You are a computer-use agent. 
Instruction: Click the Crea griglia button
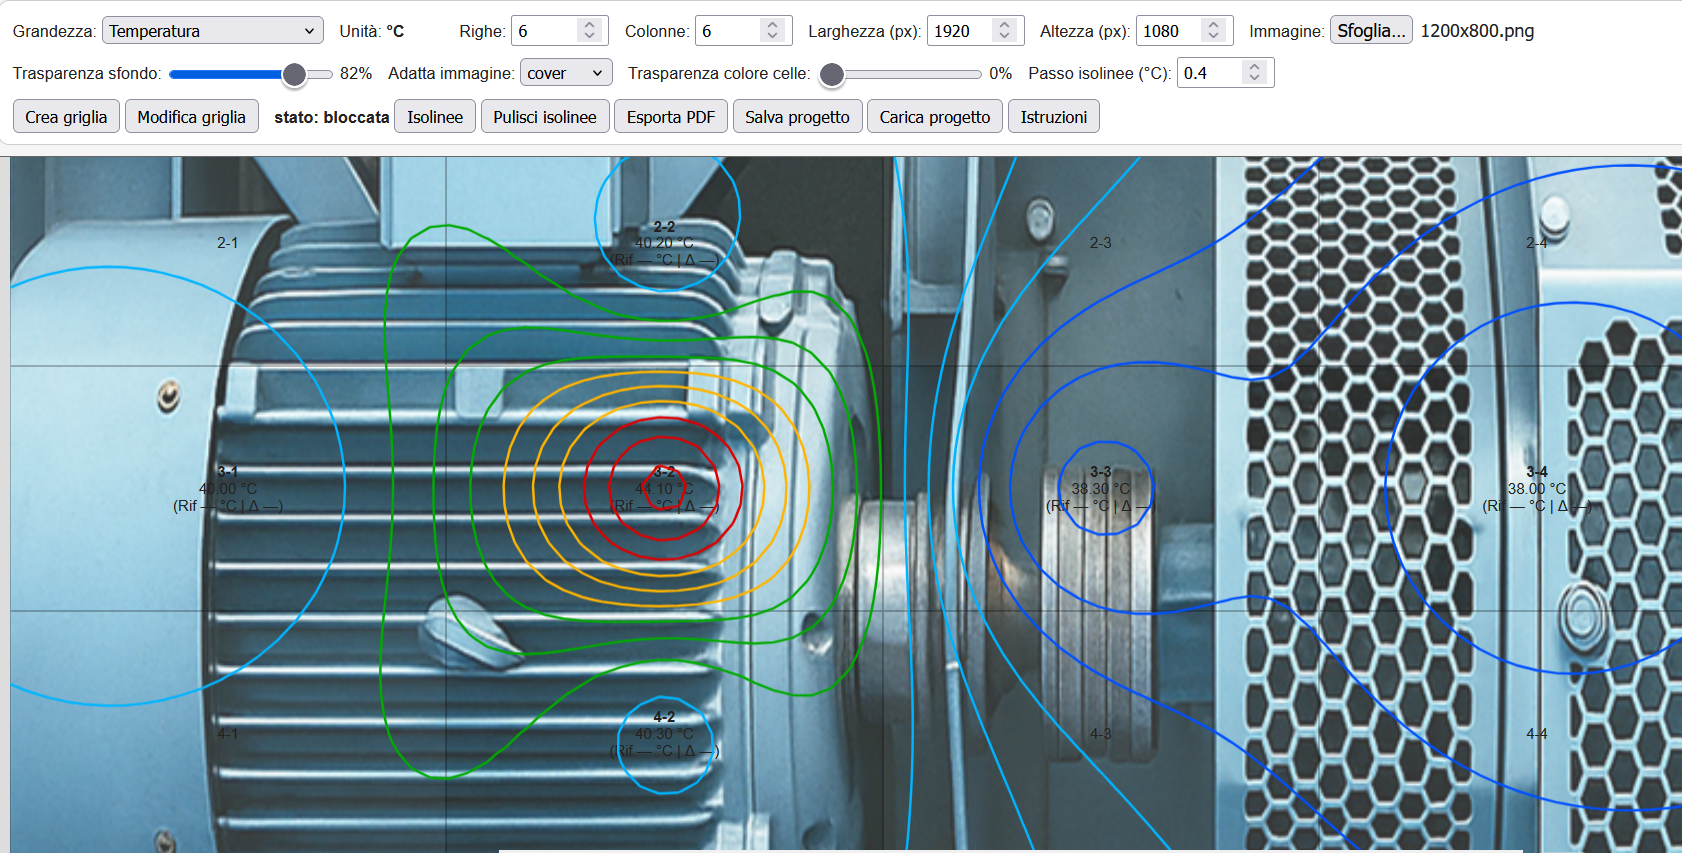pyautogui.click(x=66, y=117)
